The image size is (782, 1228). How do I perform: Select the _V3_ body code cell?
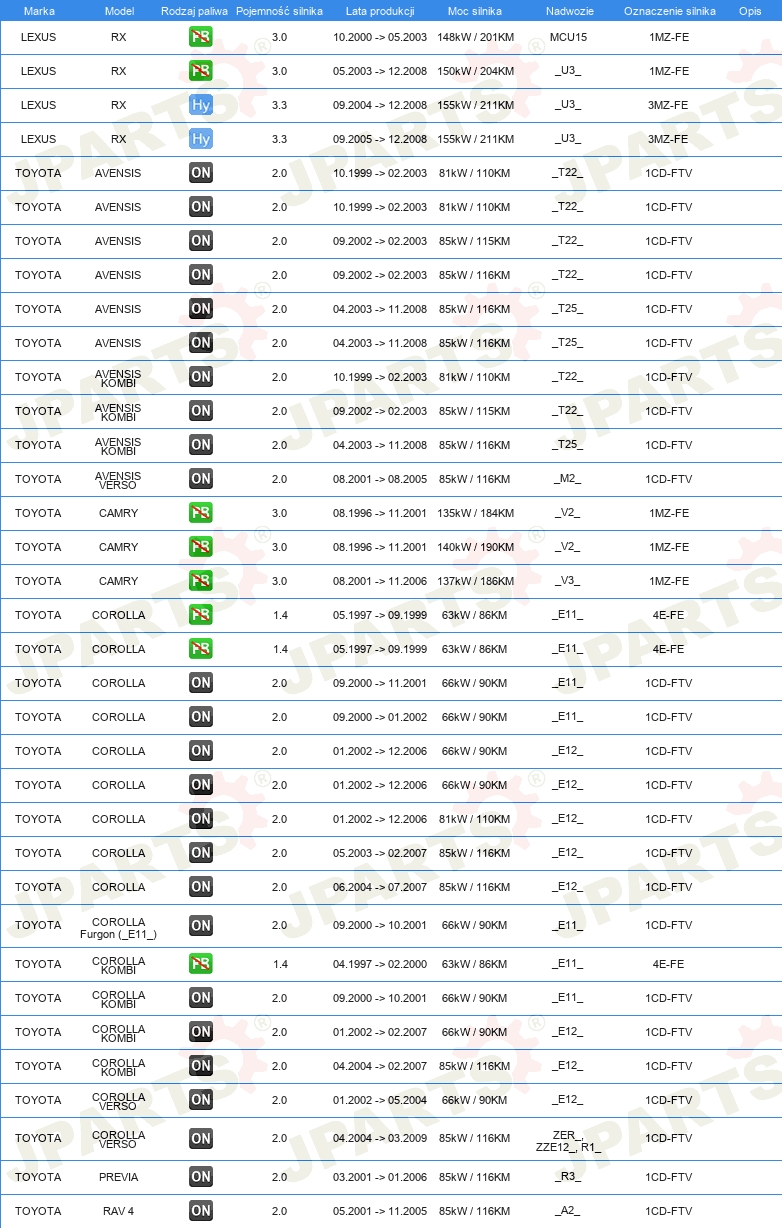[568, 581]
